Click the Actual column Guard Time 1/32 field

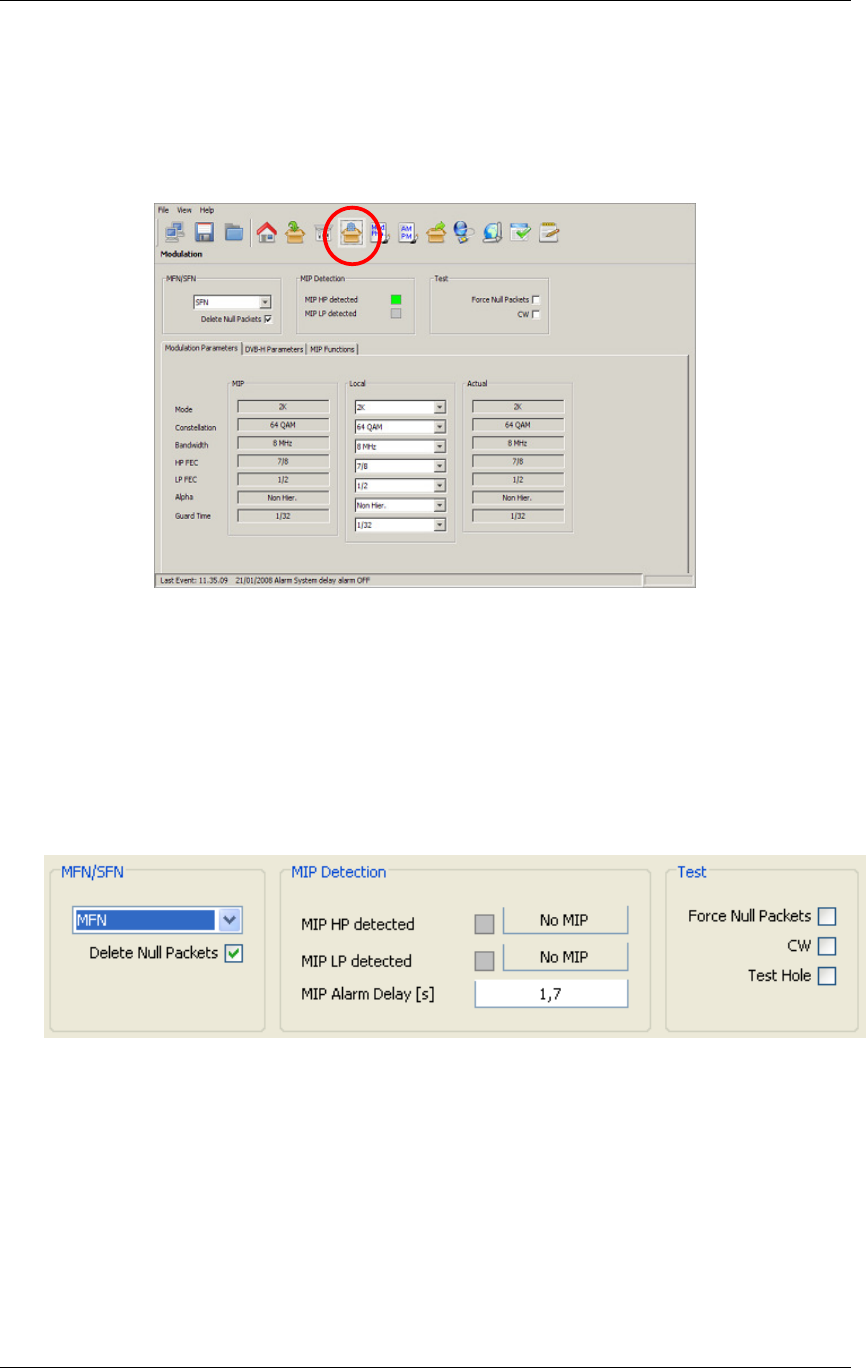517,516
